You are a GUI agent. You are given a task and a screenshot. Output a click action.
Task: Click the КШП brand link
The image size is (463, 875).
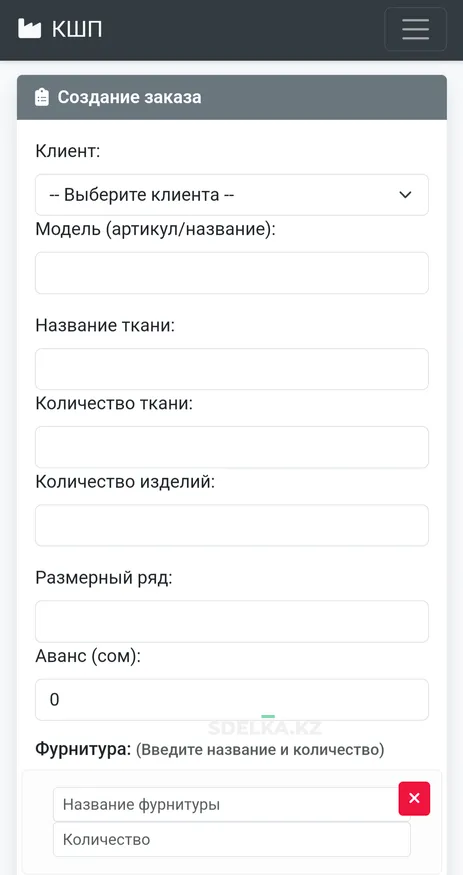(x=60, y=29)
